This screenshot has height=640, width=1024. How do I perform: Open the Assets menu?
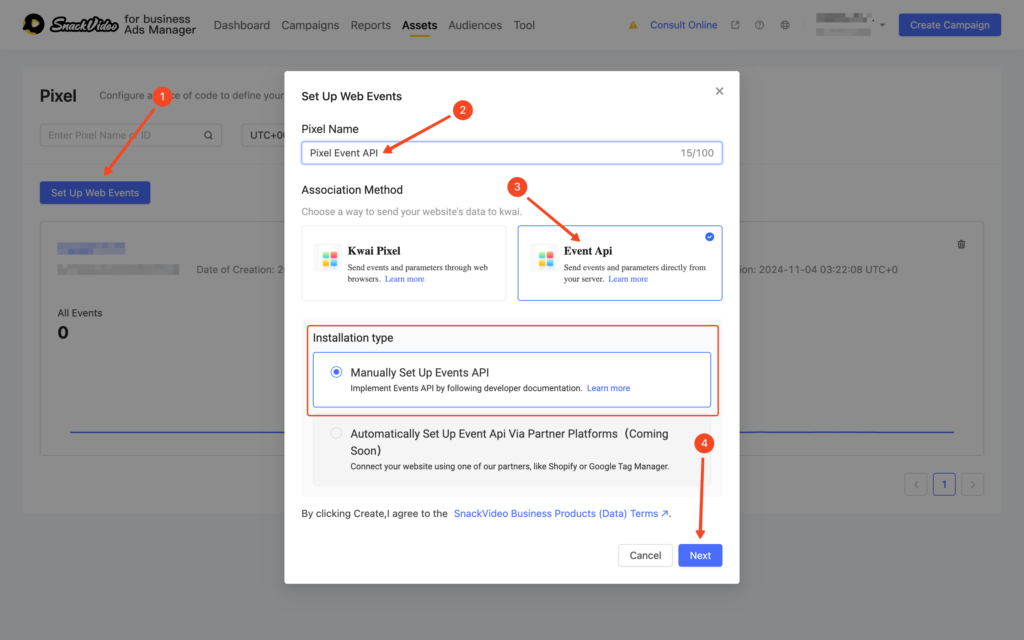(419, 25)
